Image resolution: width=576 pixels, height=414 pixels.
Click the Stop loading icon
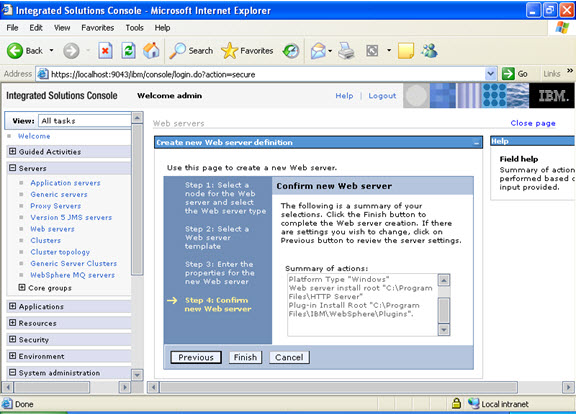pyautogui.click(x=105, y=51)
